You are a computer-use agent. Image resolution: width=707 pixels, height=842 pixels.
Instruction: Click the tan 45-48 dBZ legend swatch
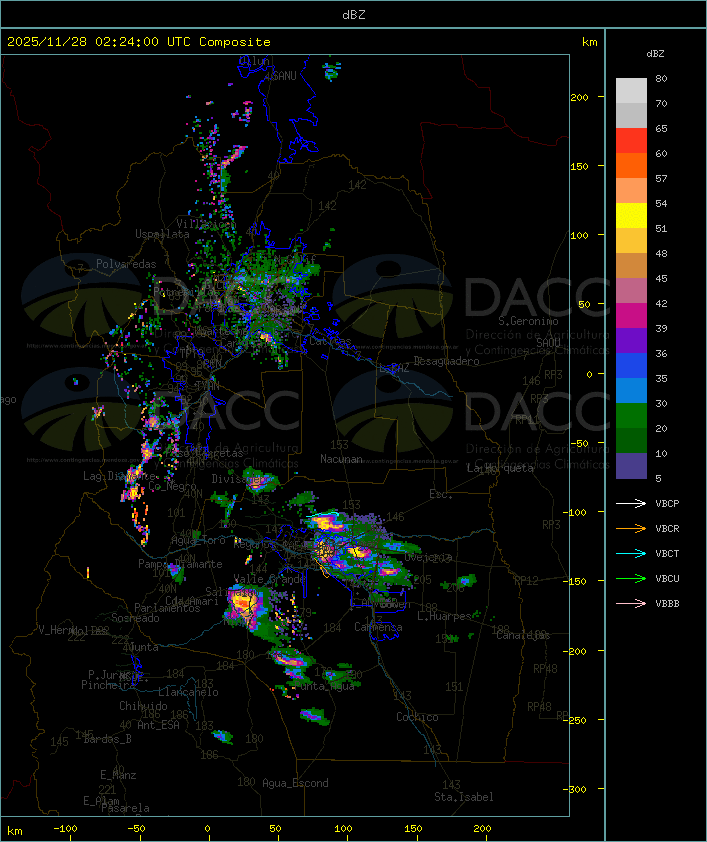(631, 265)
